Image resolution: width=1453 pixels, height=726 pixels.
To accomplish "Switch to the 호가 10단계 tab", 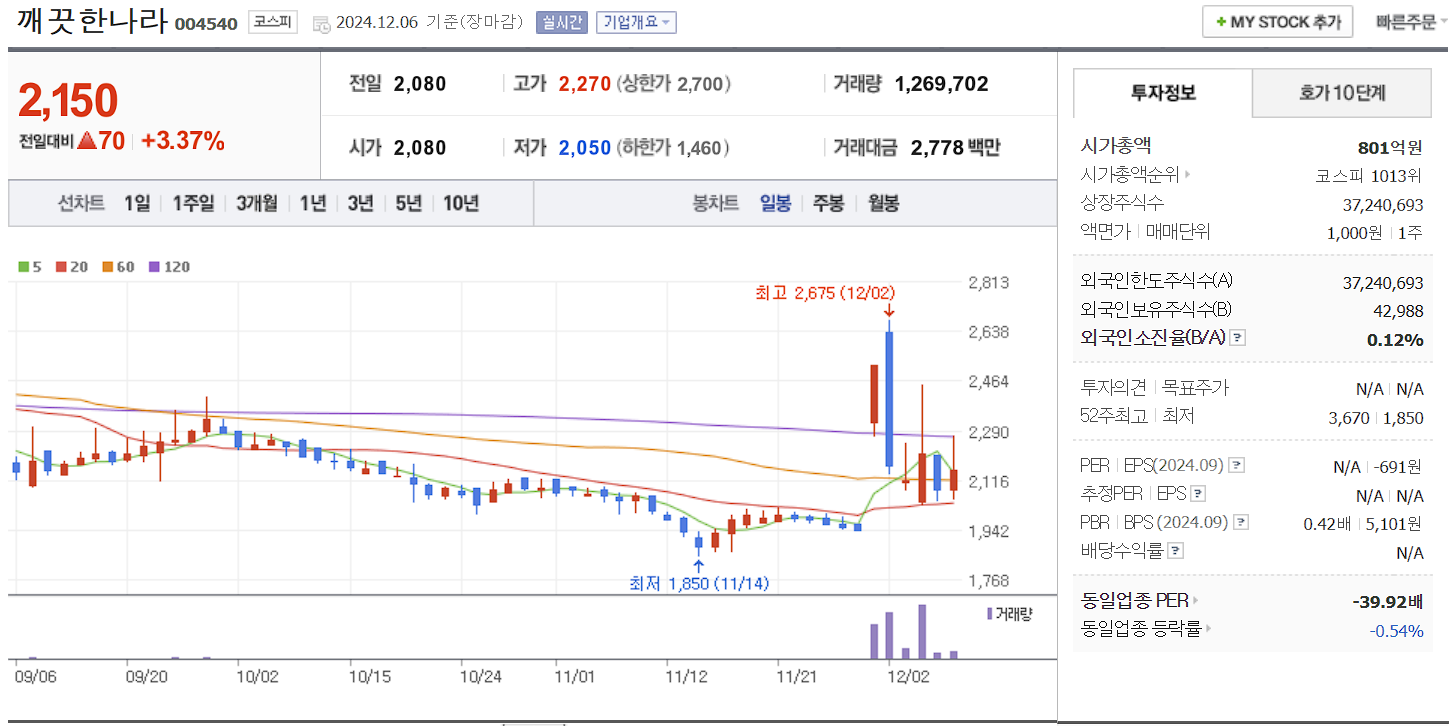I will 1341,92.
